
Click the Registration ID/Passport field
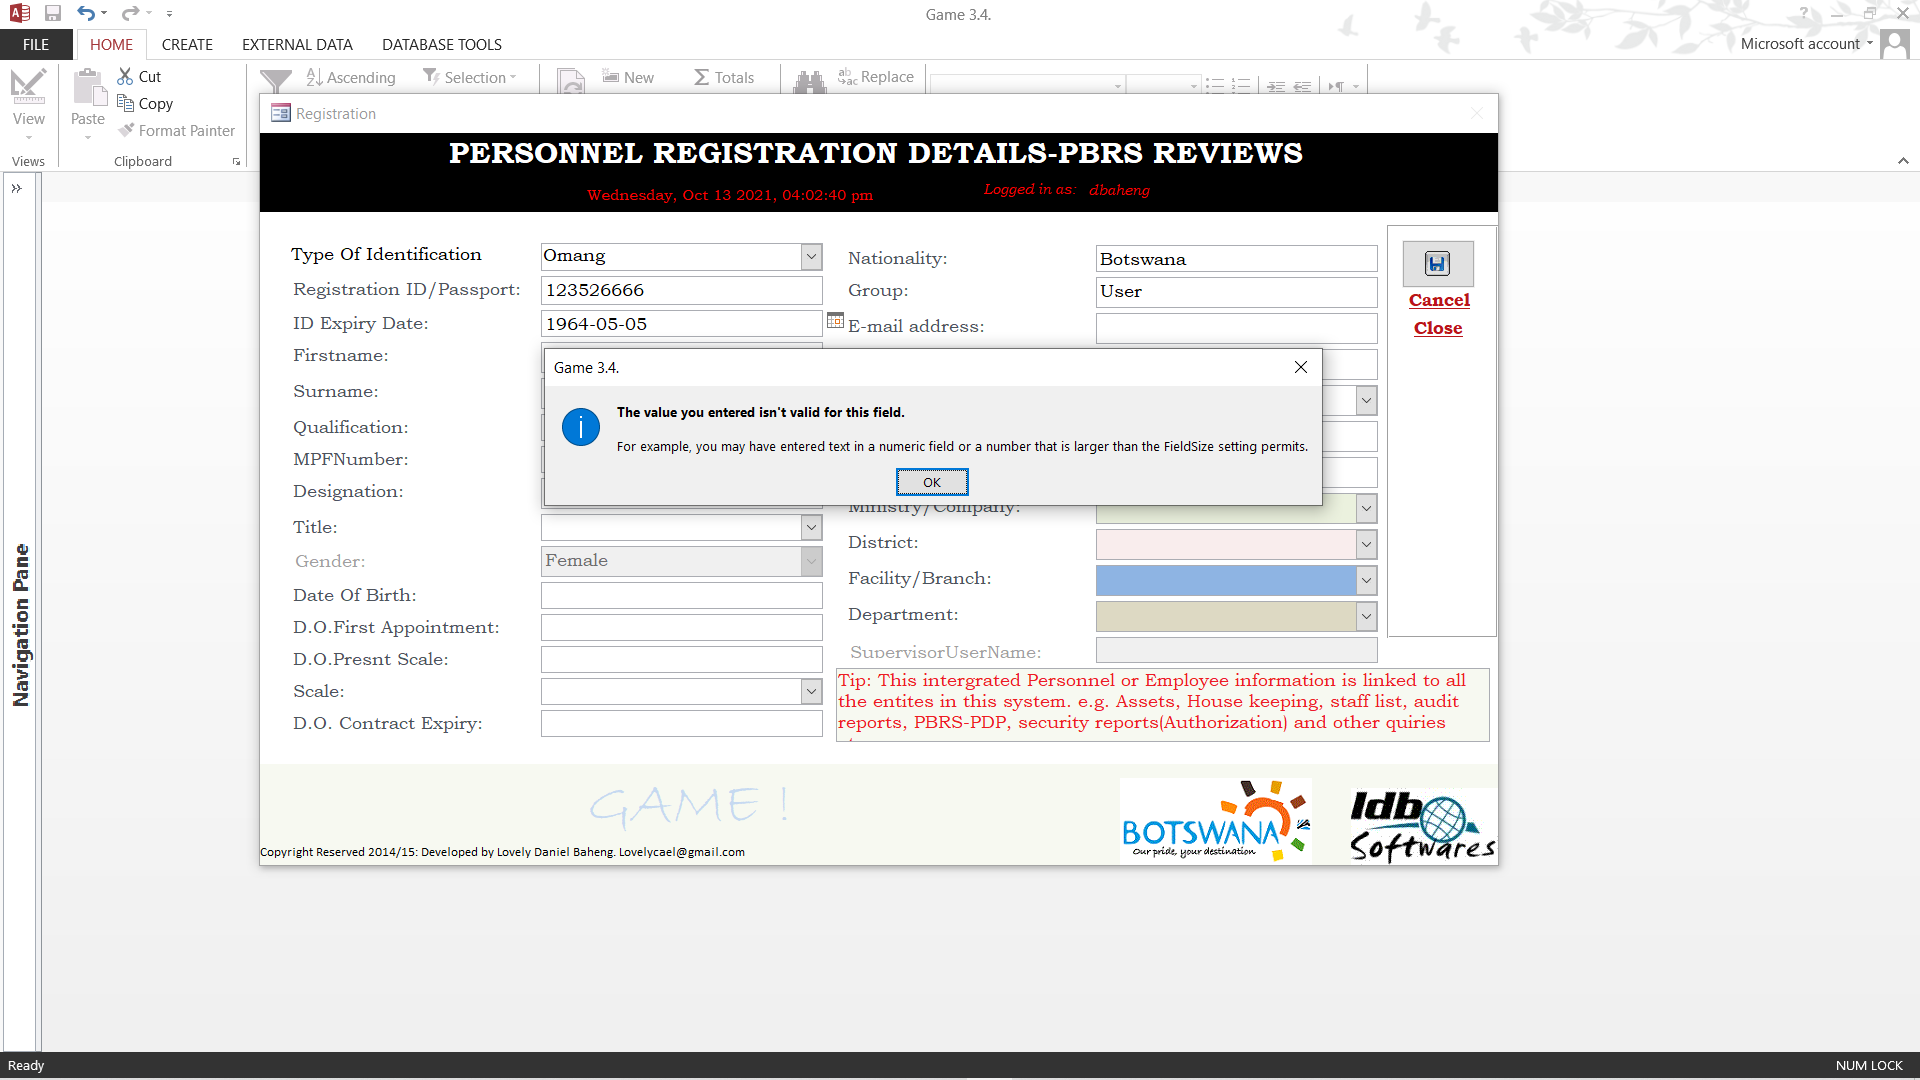tap(682, 290)
